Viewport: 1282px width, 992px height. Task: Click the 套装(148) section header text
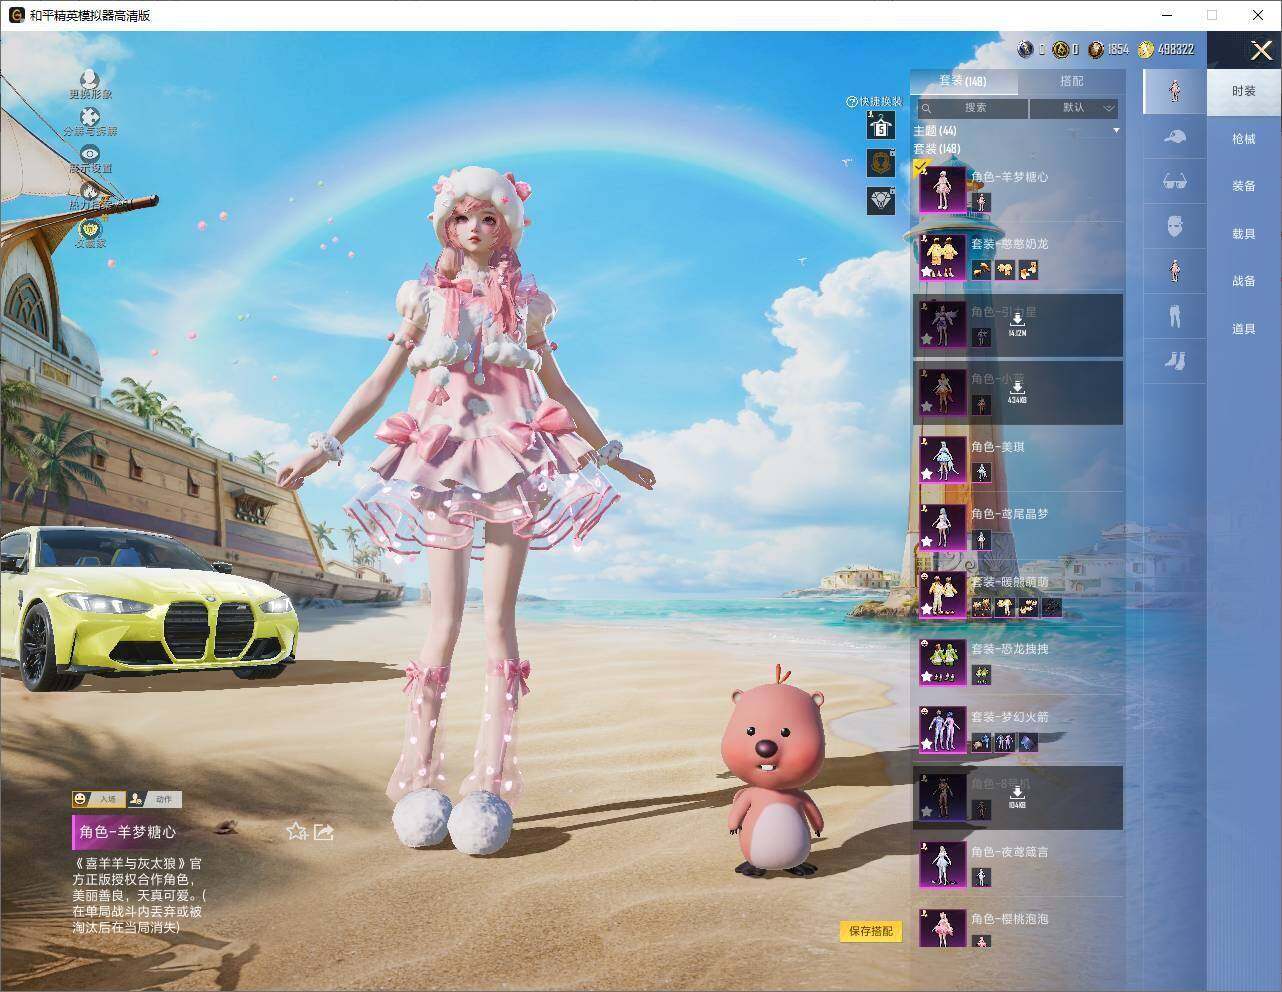click(936, 149)
